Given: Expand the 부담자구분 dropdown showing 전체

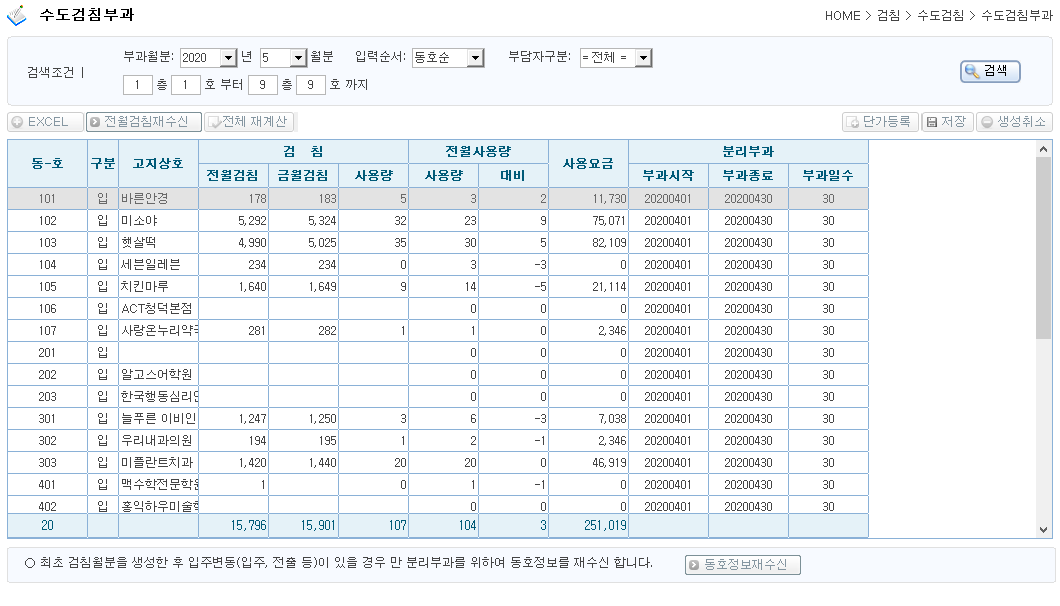Looking at the screenshot, I should 615,57.
